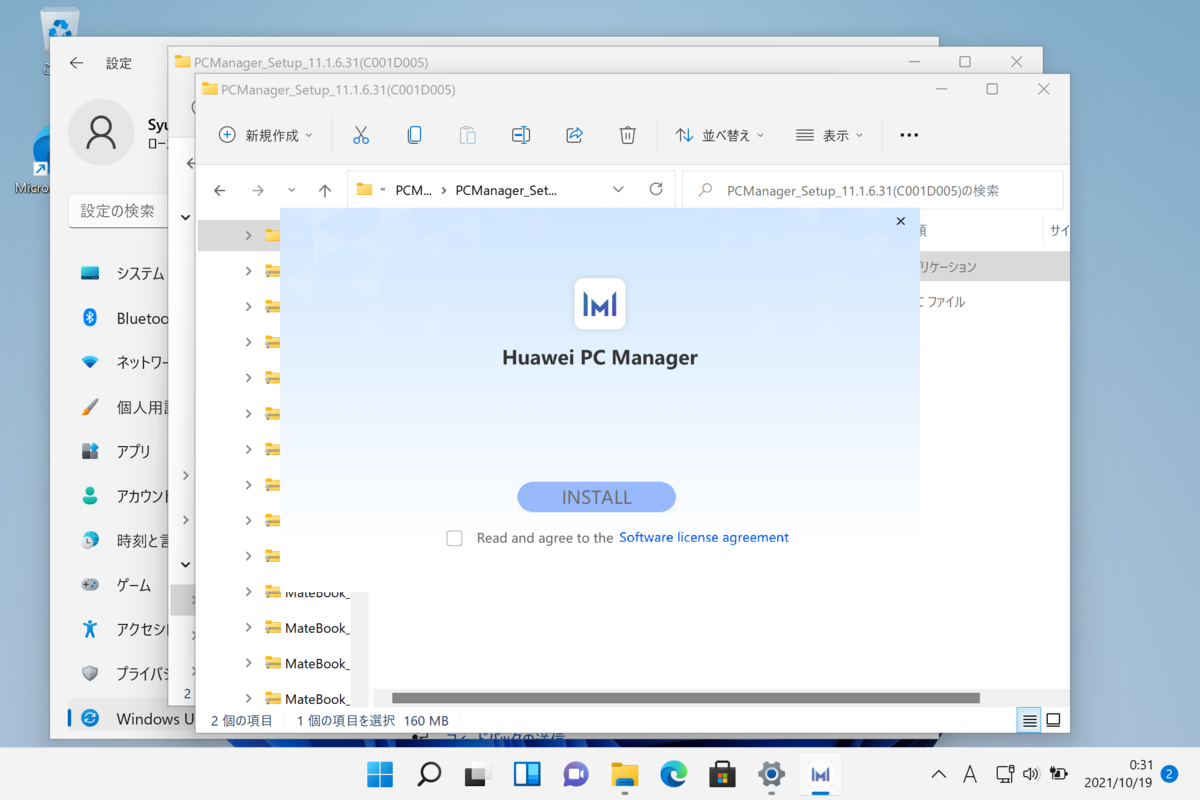Open Task View on taskbar
Image resolution: width=1200 pixels, height=800 pixels.
pyautogui.click(x=478, y=774)
